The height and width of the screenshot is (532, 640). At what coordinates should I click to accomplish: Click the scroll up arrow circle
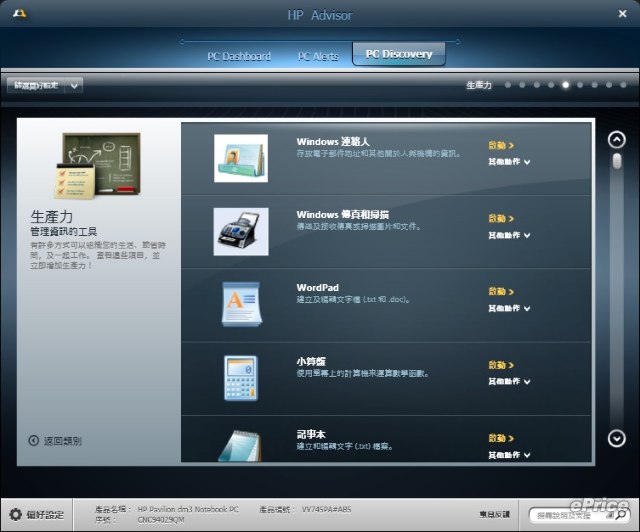coord(616,140)
